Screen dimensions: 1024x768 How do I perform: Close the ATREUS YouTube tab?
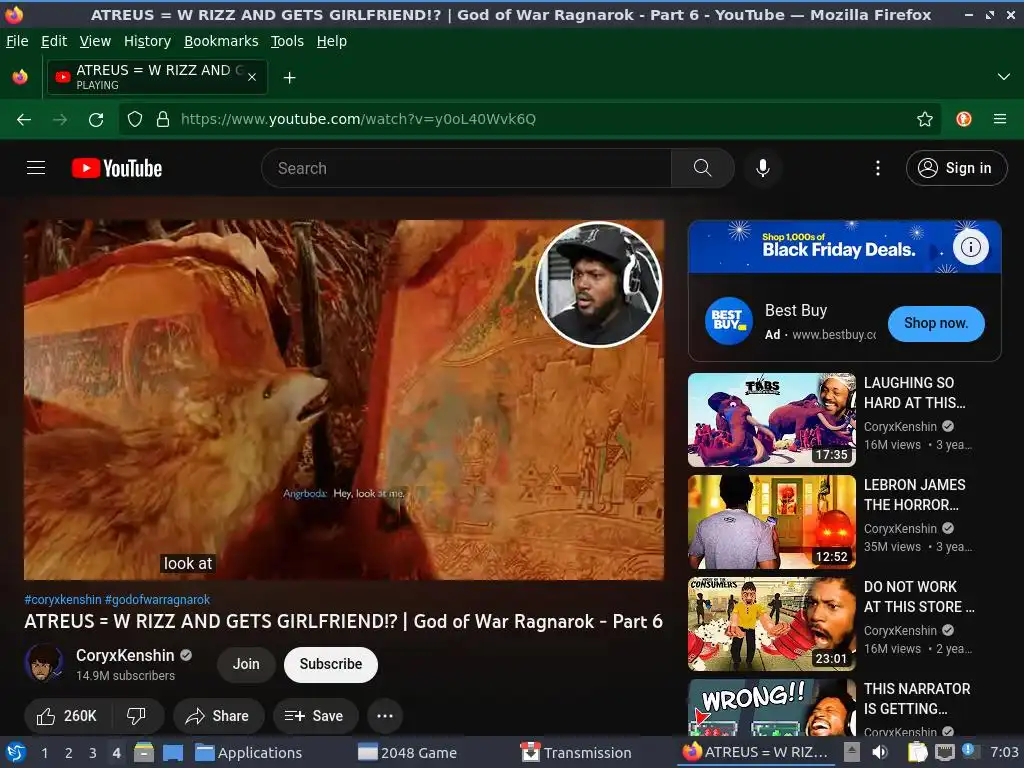pyautogui.click(x=251, y=77)
